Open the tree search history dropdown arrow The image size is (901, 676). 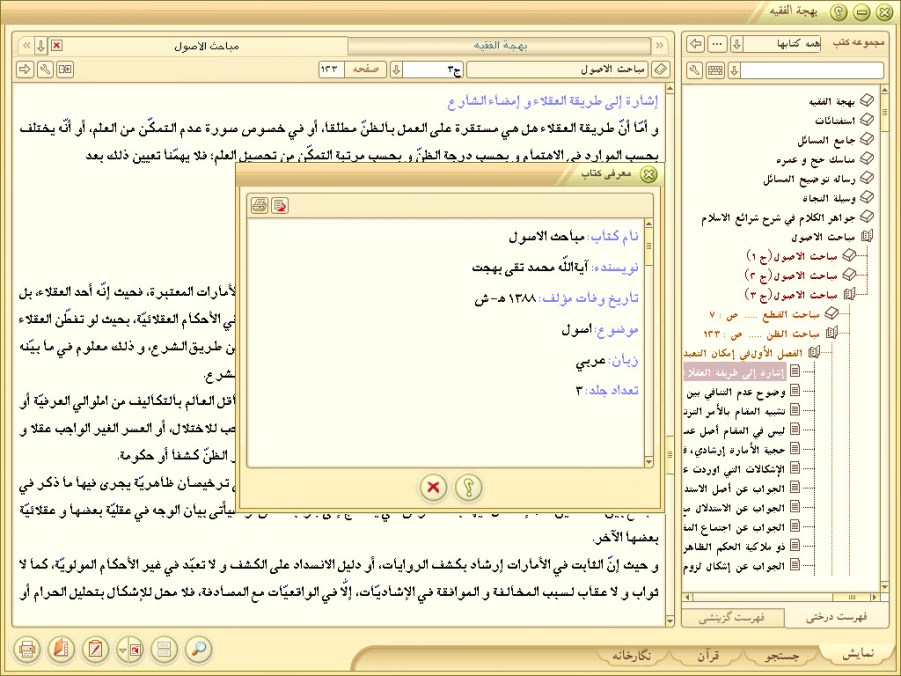pyautogui.click(x=734, y=71)
